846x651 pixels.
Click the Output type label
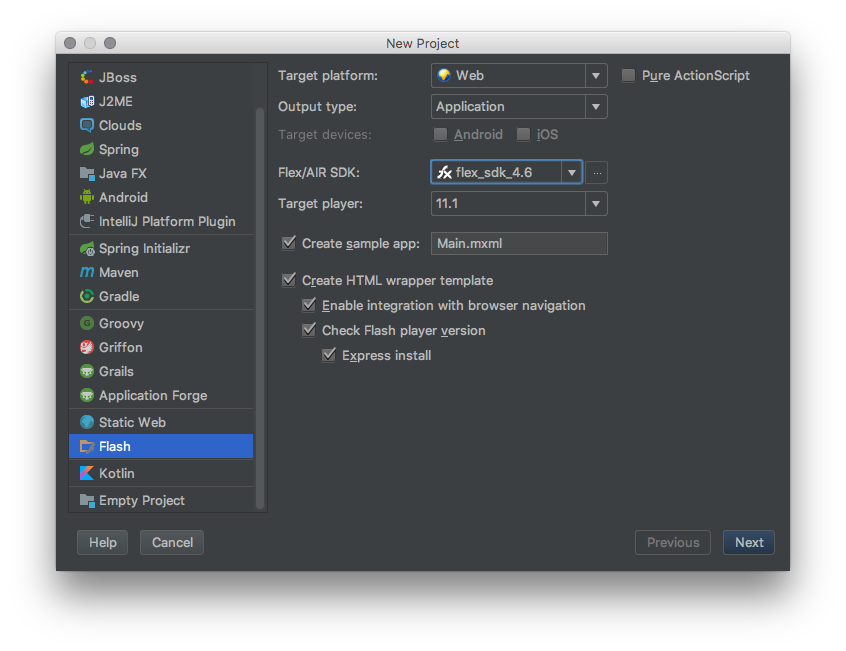coord(317,107)
